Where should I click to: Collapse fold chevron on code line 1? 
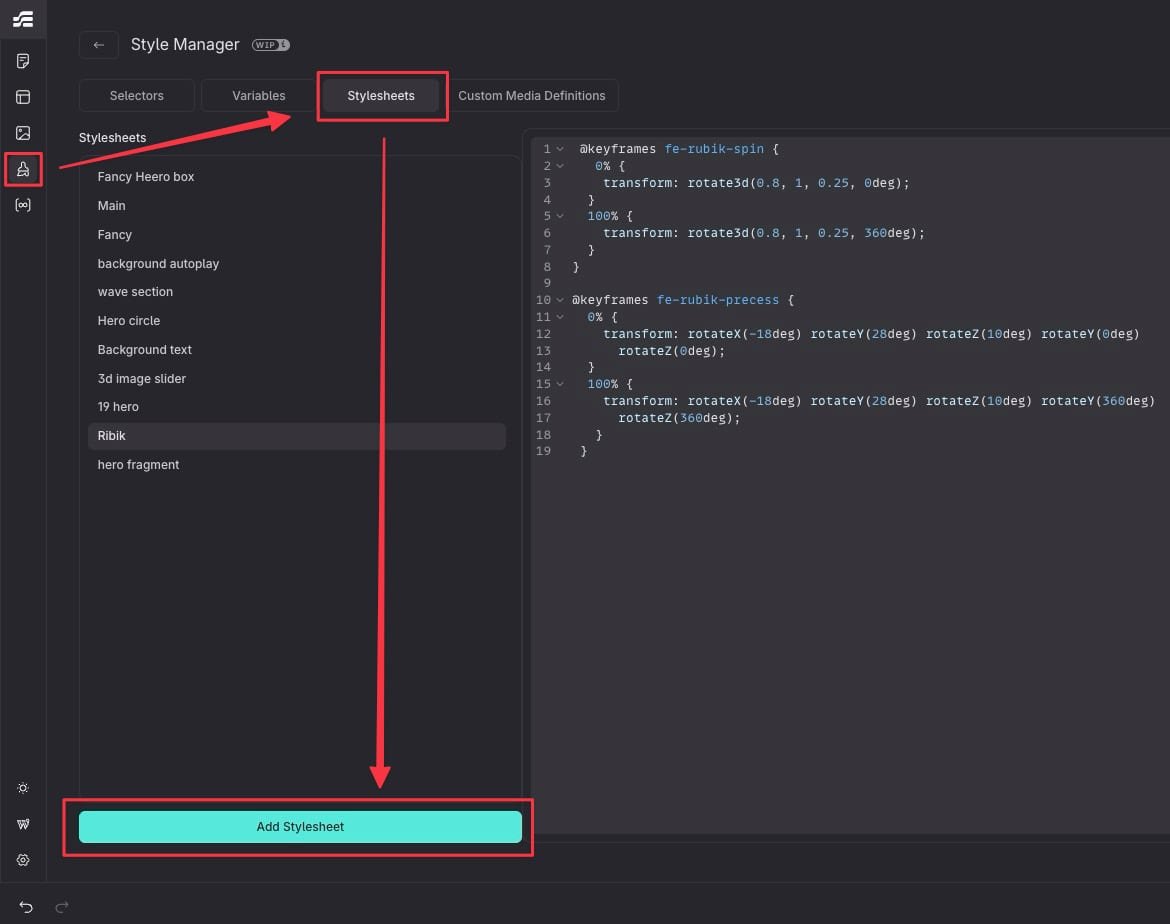pyautogui.click(x=560, y=149)
